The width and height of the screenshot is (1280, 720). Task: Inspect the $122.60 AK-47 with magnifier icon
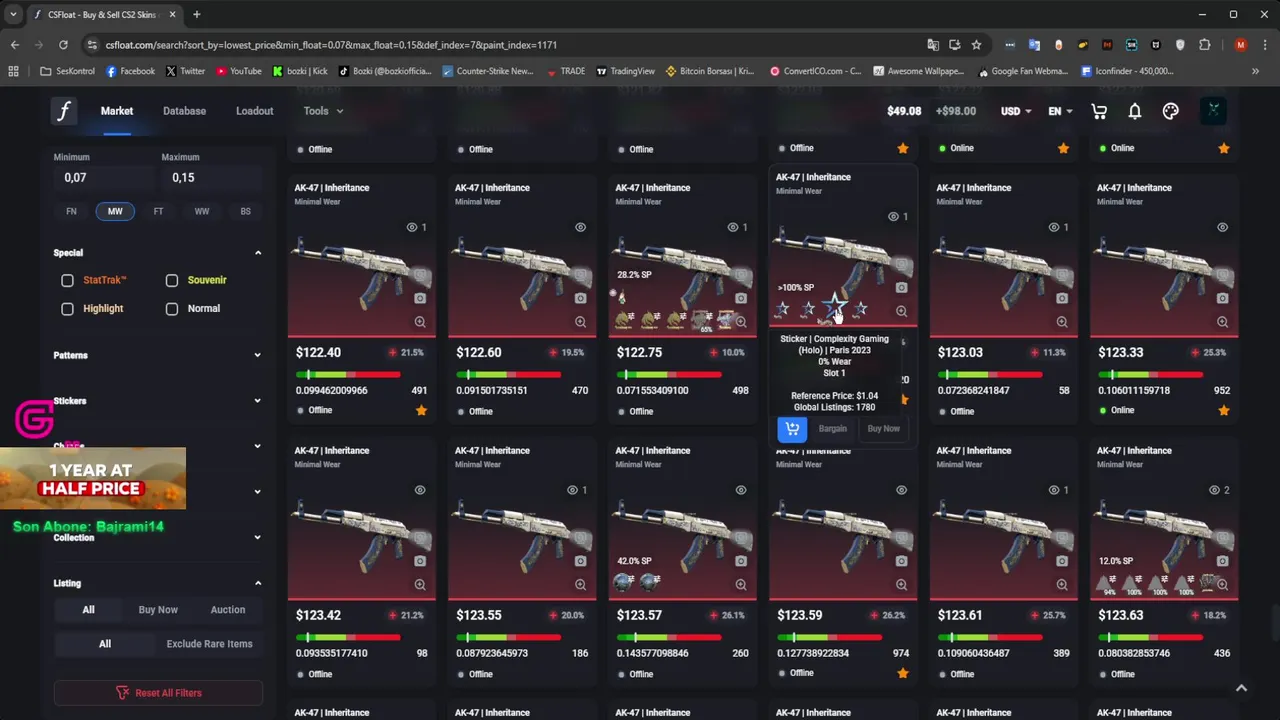(580, 322)
